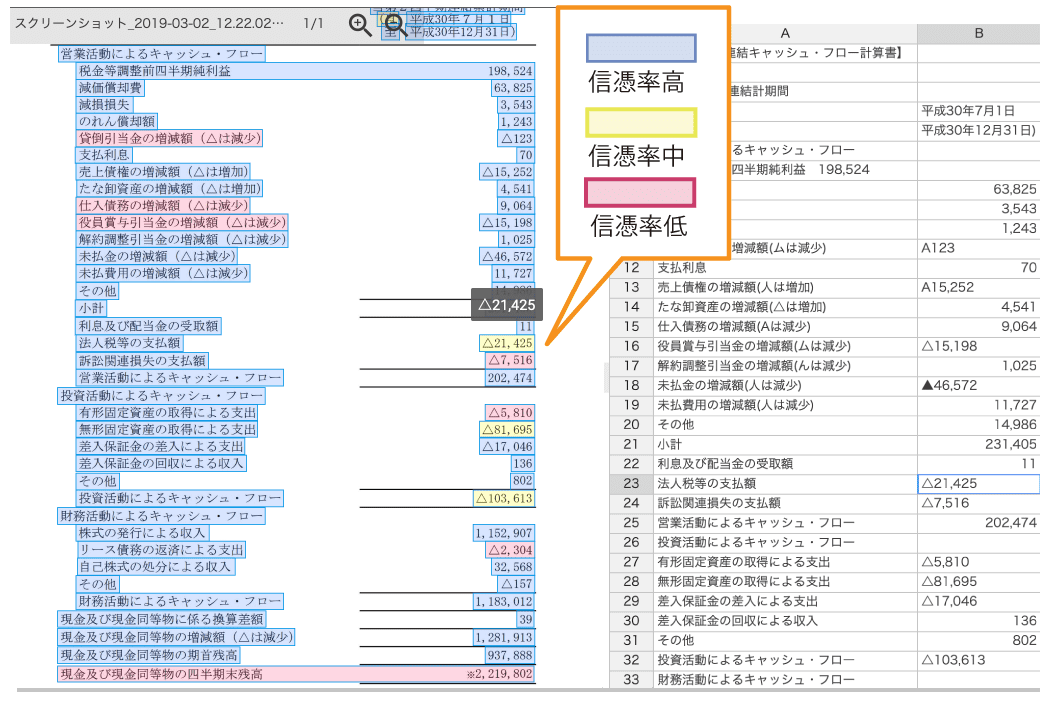Screen dimensions: 1054x707
Task: Click the pink 現金及び現金同等物の四半期末残高 row label
Action: [161, 673]
